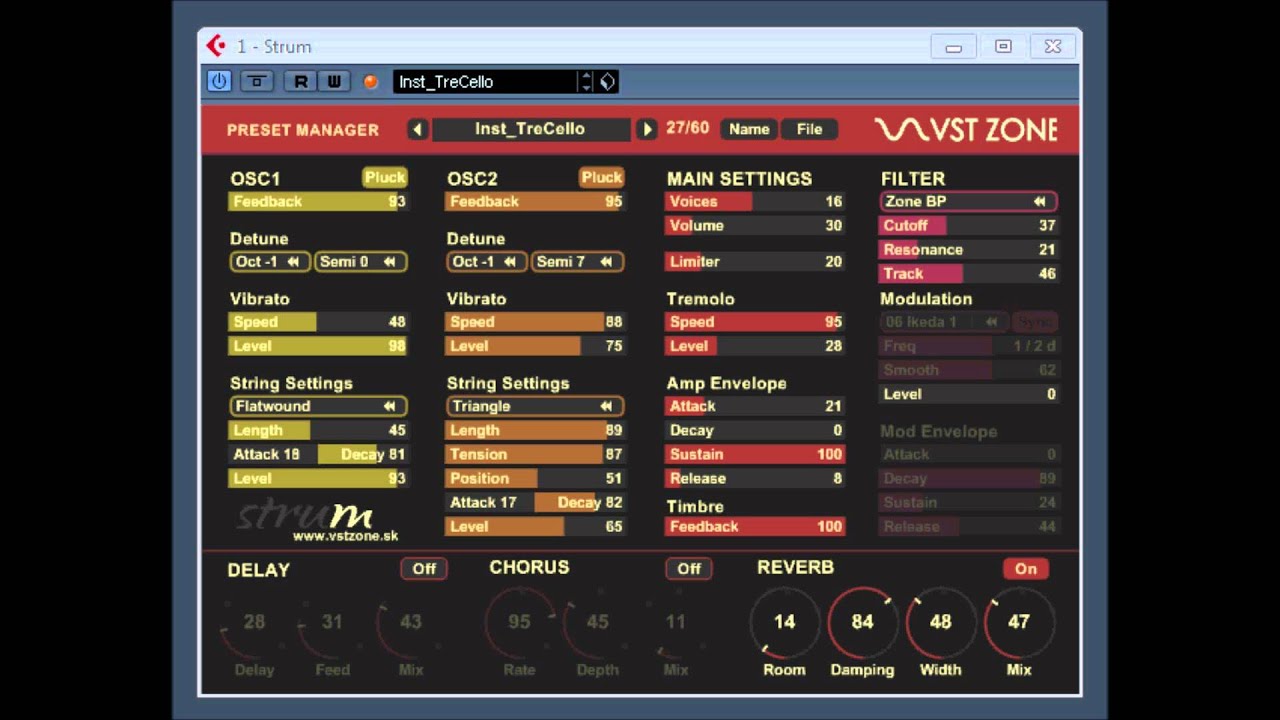Click the File button in preset manager
Viewport: 1280px width, 720px height.
click(x=809, y=129)
